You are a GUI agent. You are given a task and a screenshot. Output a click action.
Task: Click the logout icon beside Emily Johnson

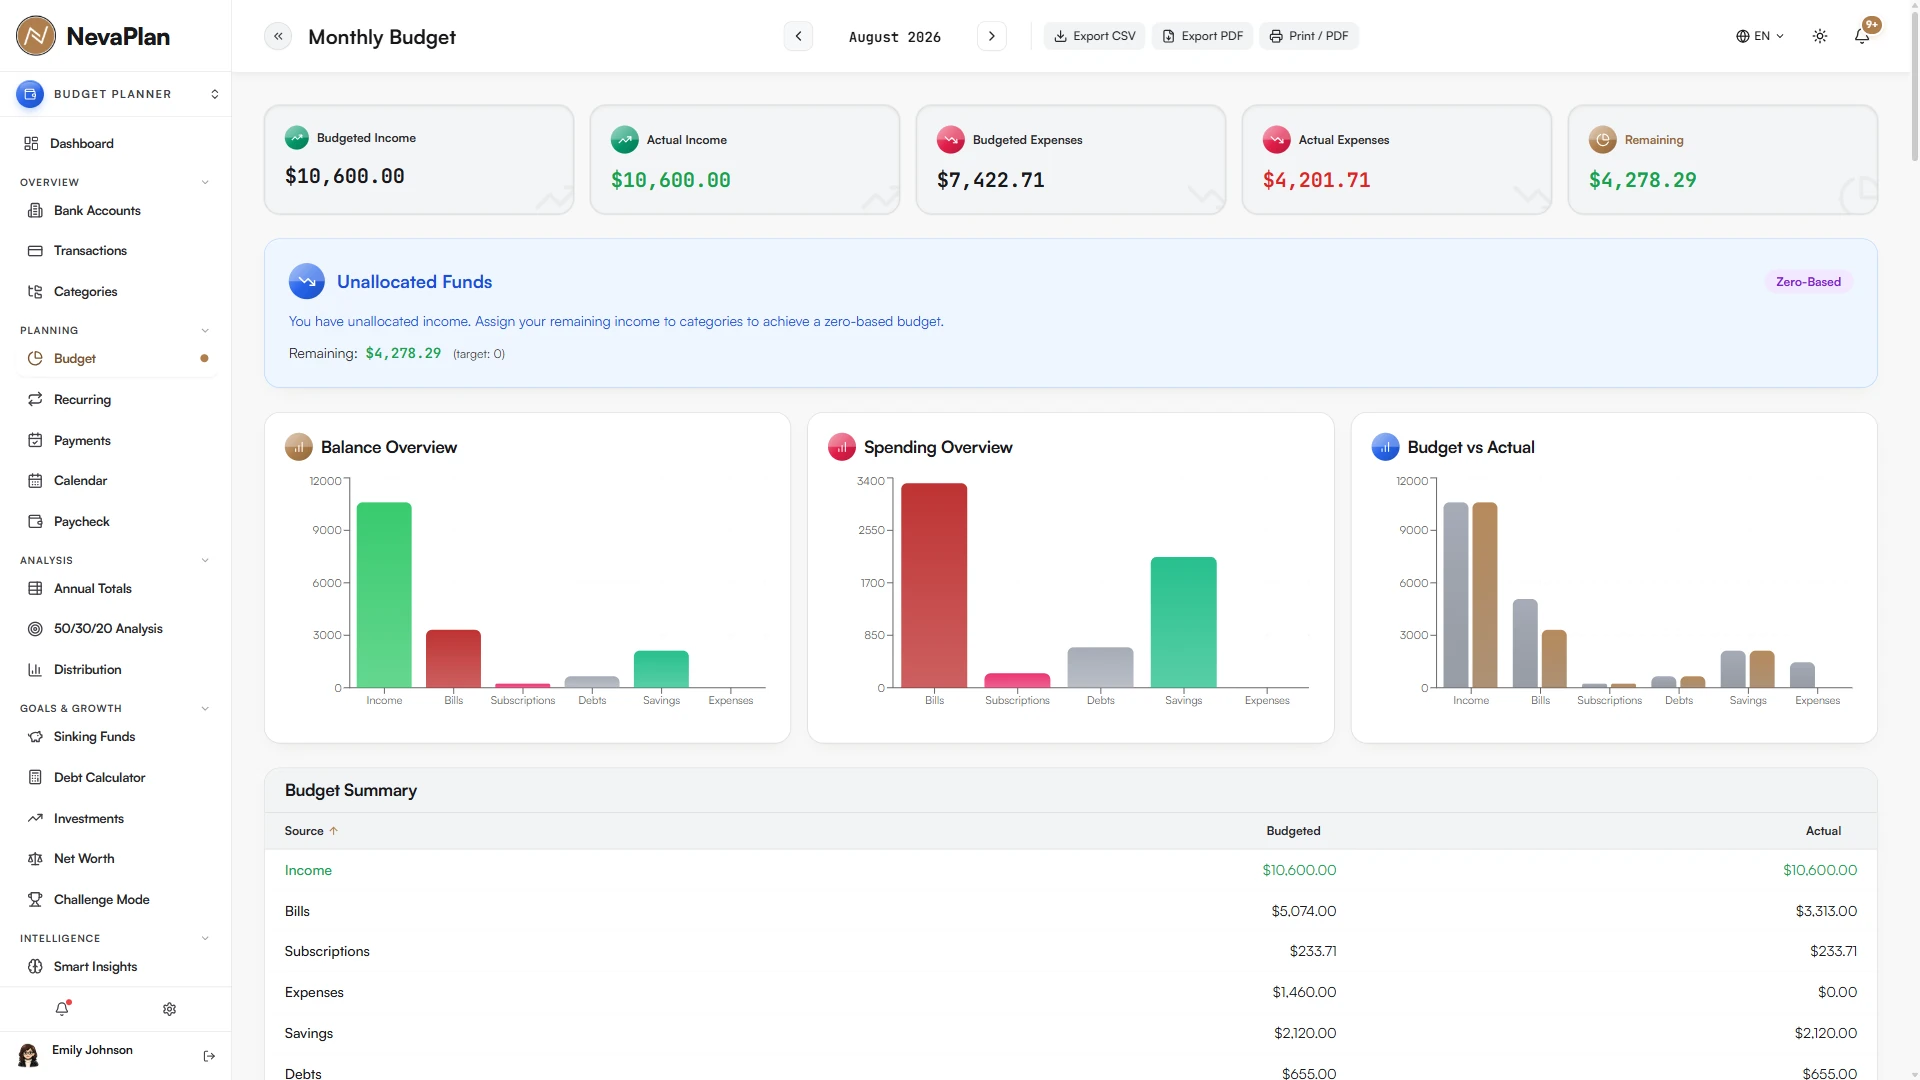tap(209, 1056)
